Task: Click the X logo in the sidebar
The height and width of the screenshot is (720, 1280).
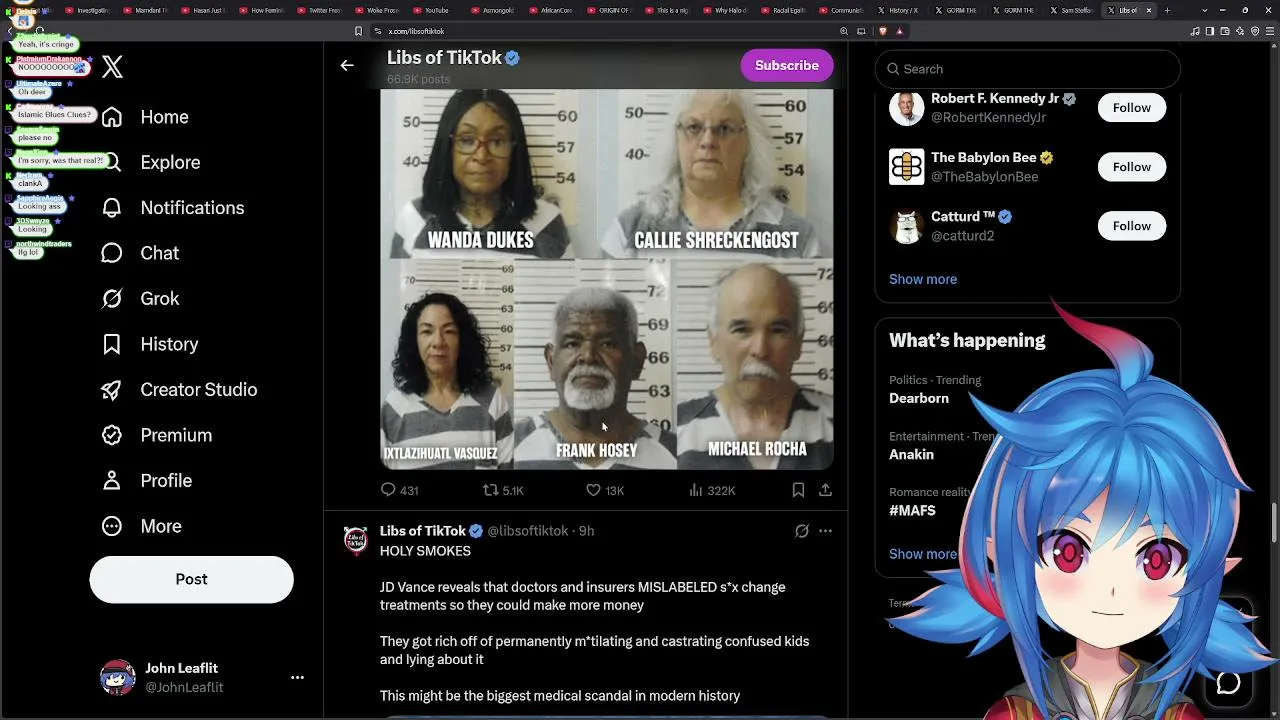Action: [112, 67]
